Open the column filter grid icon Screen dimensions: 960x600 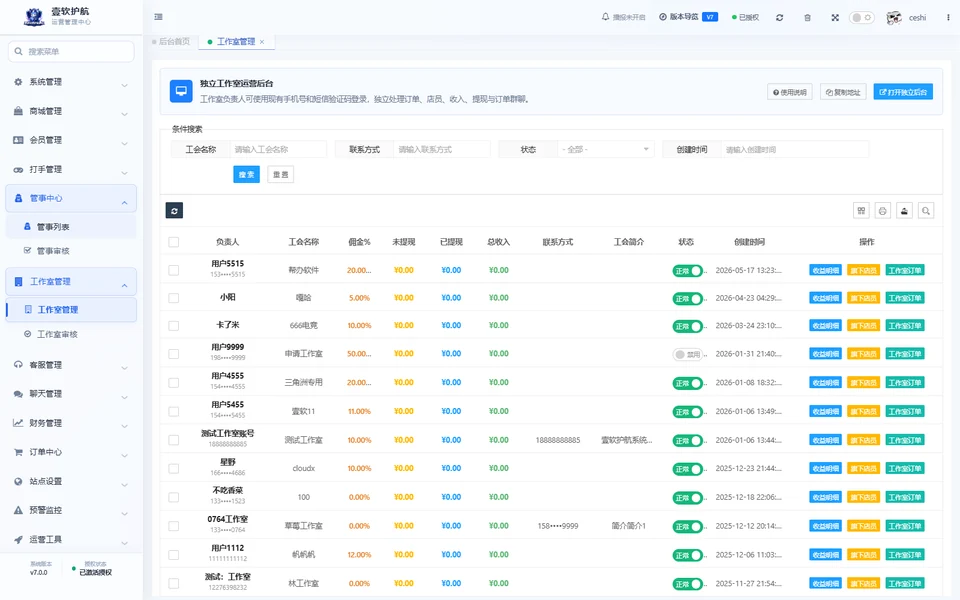861,211
